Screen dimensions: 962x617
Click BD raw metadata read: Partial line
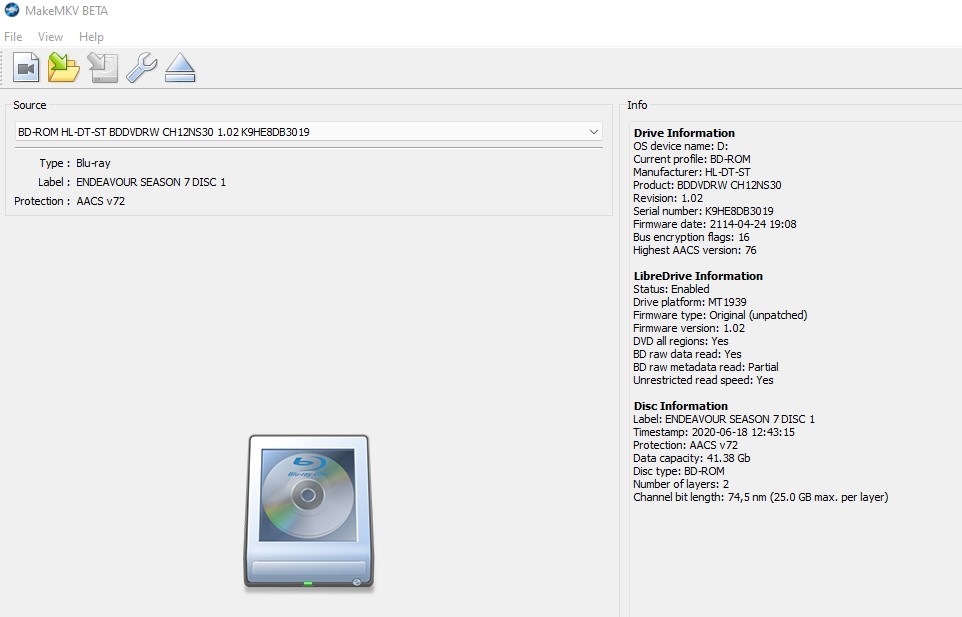pos(706,367)
